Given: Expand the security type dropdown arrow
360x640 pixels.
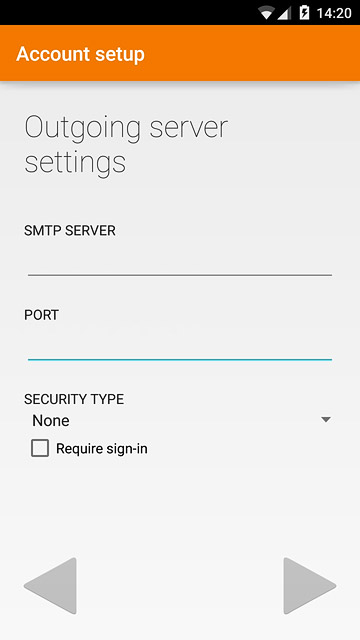Looking at the screenshot, I should point(325,420).
